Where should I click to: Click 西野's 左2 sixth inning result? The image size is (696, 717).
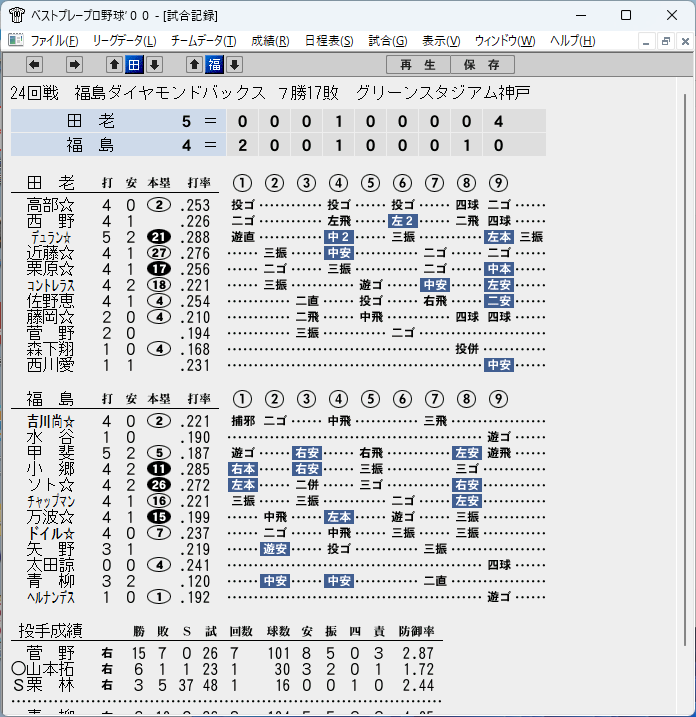pyautogui.click(x=402, y=221)
